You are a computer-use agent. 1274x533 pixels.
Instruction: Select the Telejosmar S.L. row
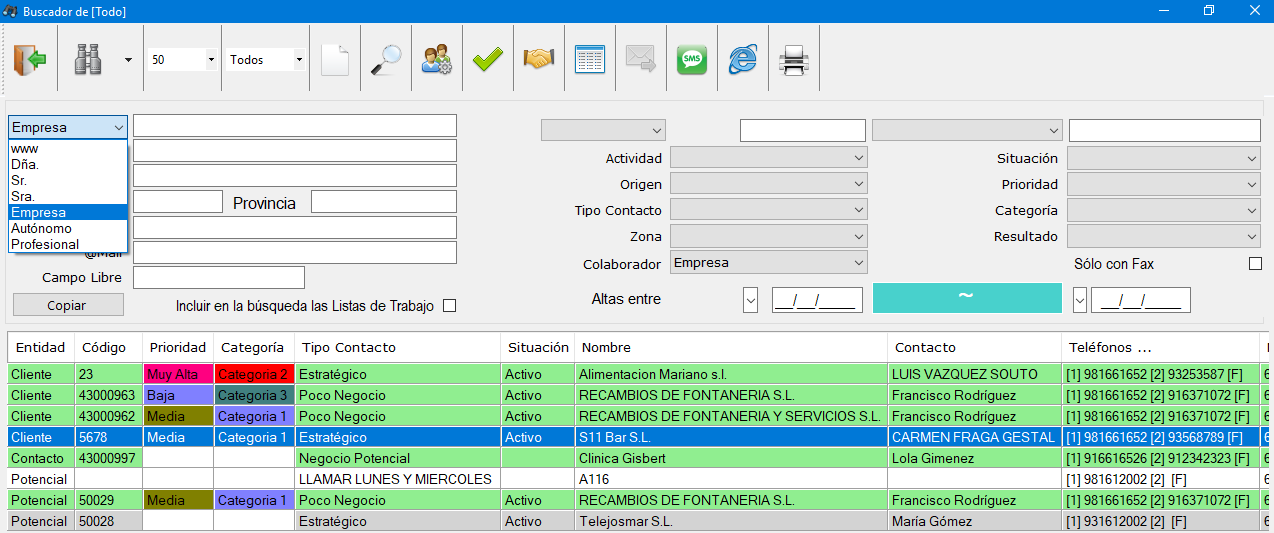(637, 521)
